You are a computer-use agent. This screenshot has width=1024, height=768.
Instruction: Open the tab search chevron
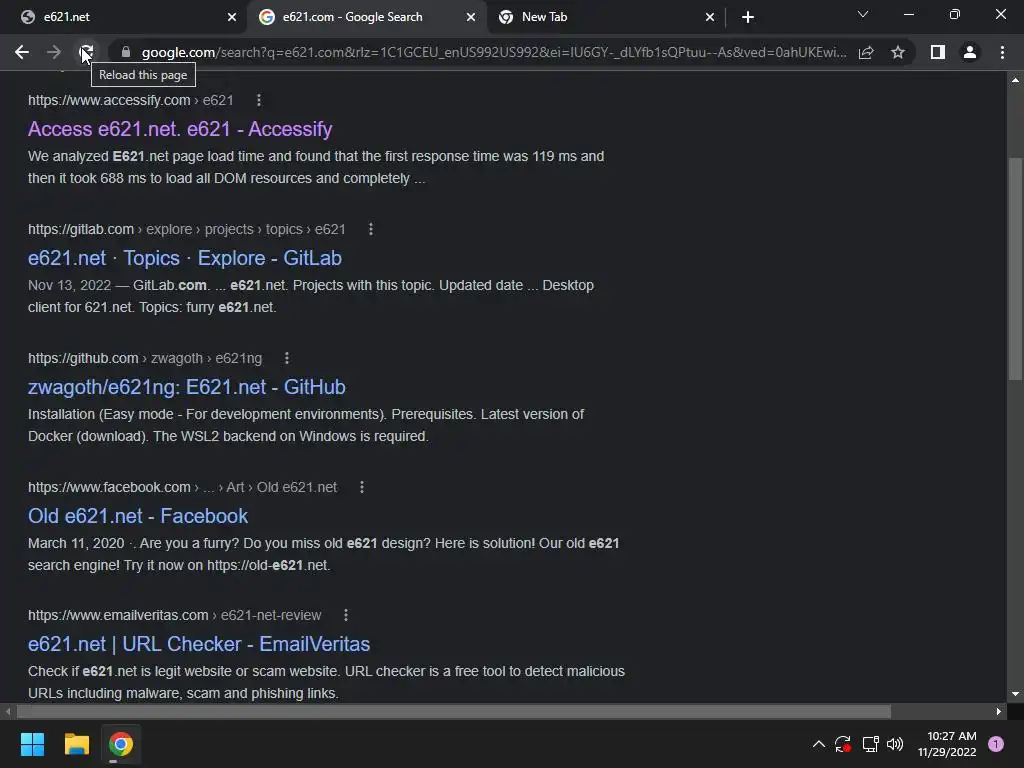(863, 14)
